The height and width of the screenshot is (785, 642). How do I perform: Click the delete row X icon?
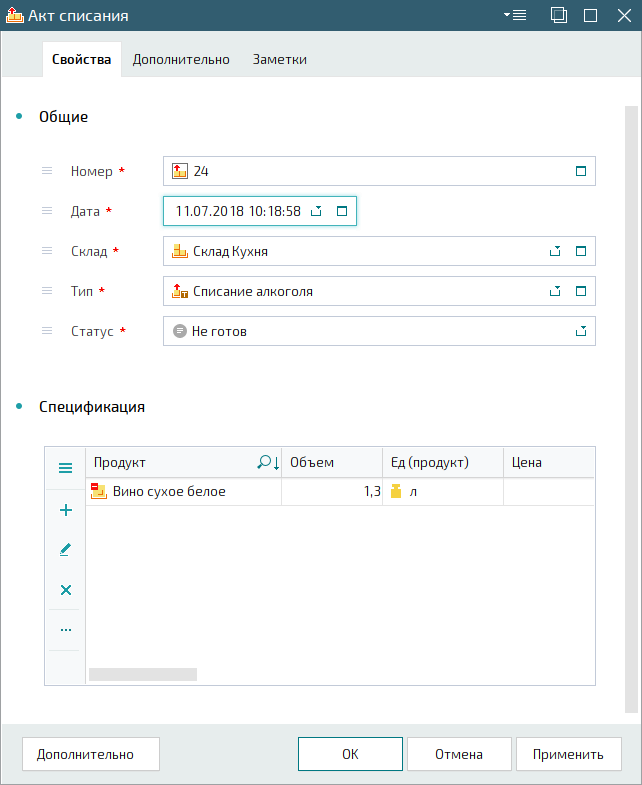click(66, 590)
